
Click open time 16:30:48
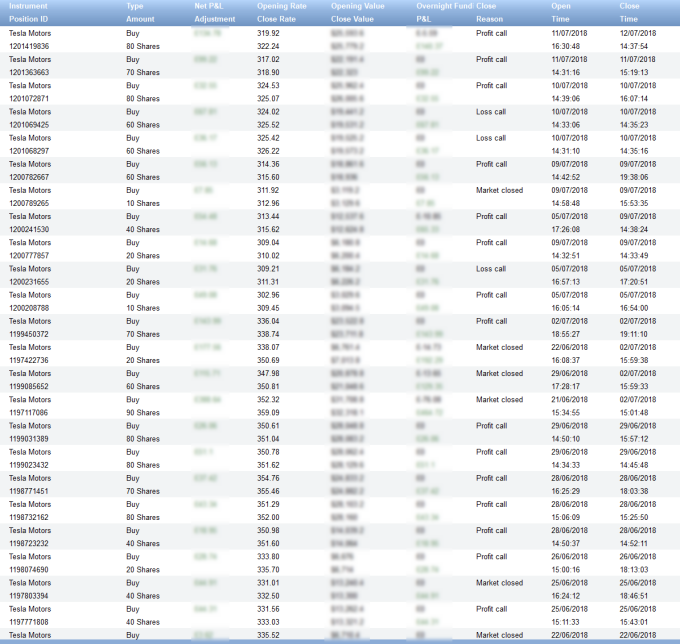click(x=566, y=46)
